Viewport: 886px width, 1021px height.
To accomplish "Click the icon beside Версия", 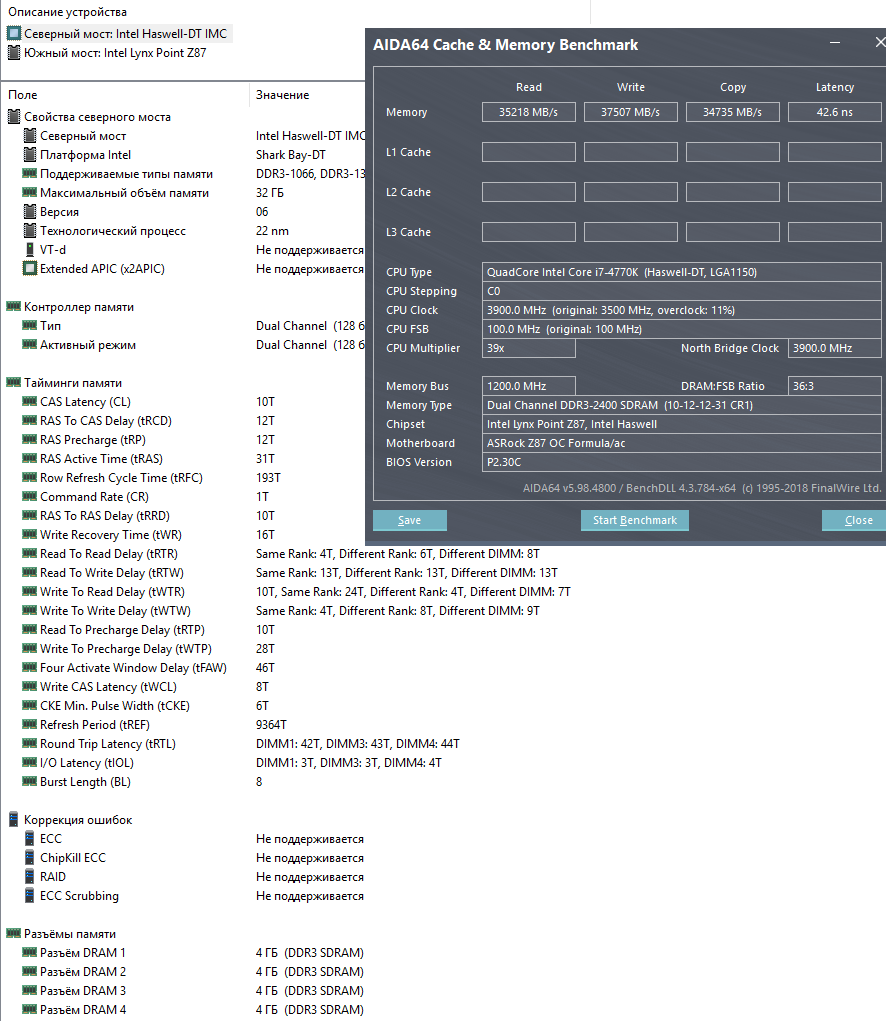I will pyautogui.click(x=29, y=212).
